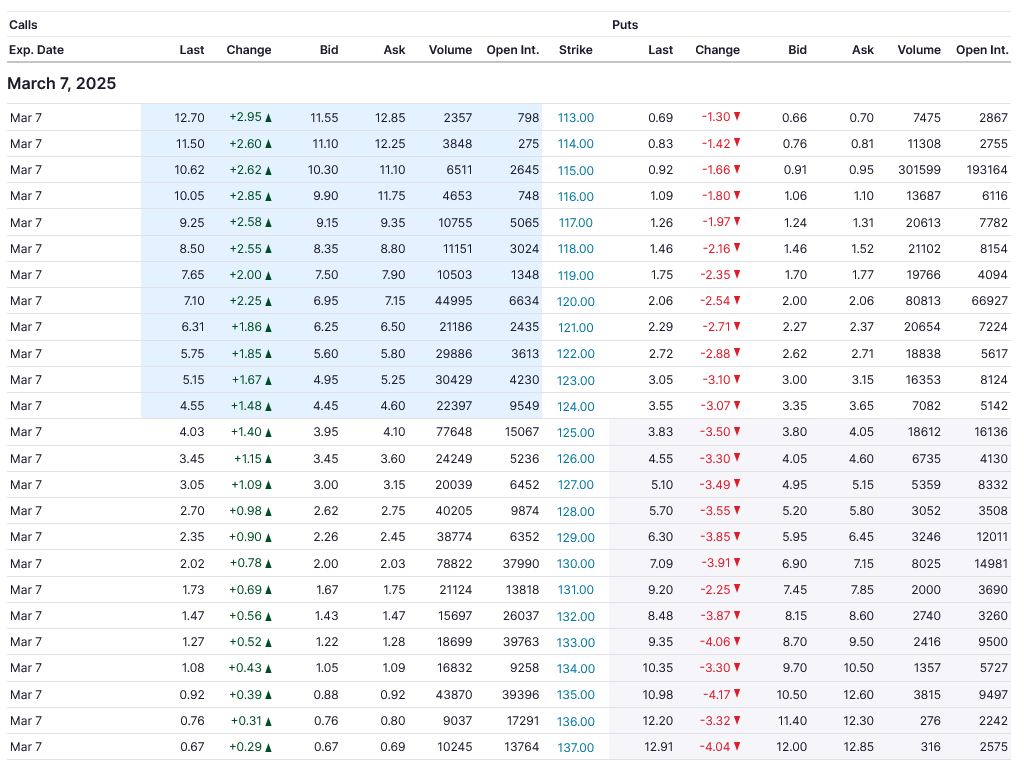This screenshot has width=1024, height=770.
Task: Click the Exp. Date column header
Action: (37, 50)
